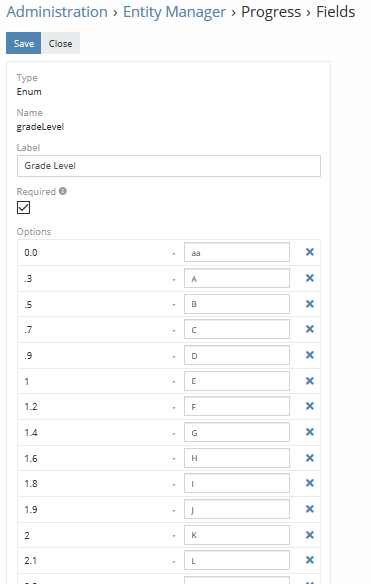Go to Administration breadcrumb link
Screen dimensions: 371x584
(x=57, y=12)
